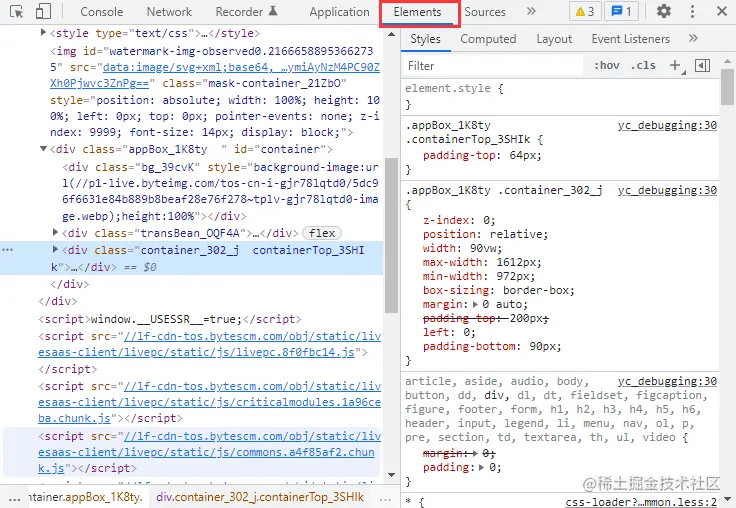Toggle the .cls element classes button
This screenshot has height=508, width=736.
pyautogui.click(x=643, y=66)
